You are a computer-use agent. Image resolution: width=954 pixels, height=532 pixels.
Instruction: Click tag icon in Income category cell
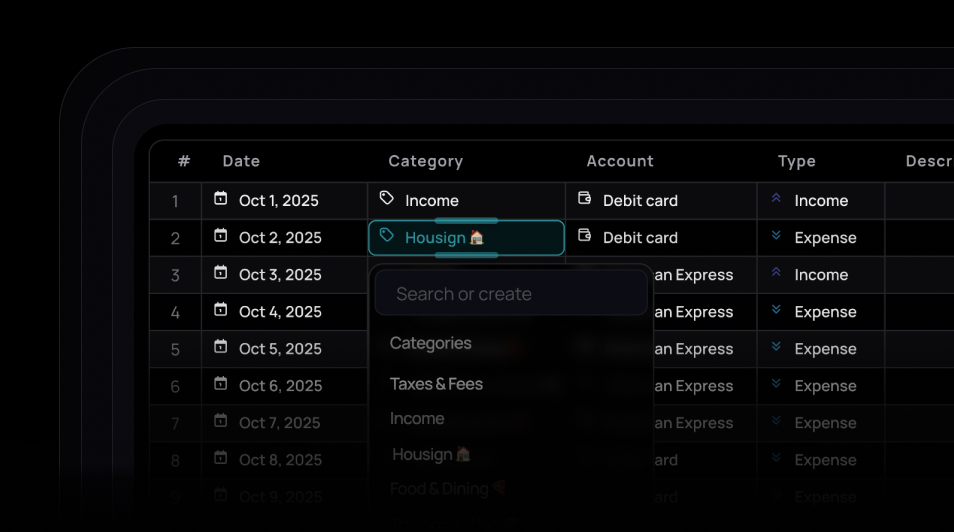click(387, 199)
